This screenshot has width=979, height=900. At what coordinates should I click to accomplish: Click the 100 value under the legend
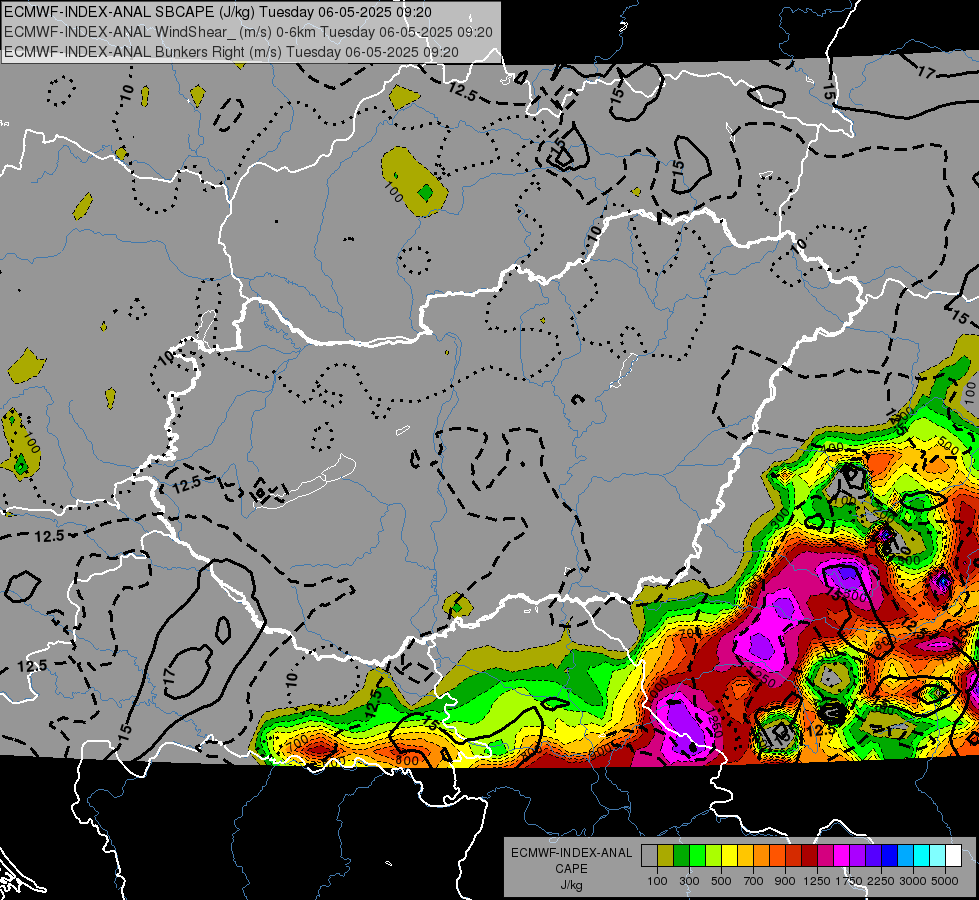657,881
